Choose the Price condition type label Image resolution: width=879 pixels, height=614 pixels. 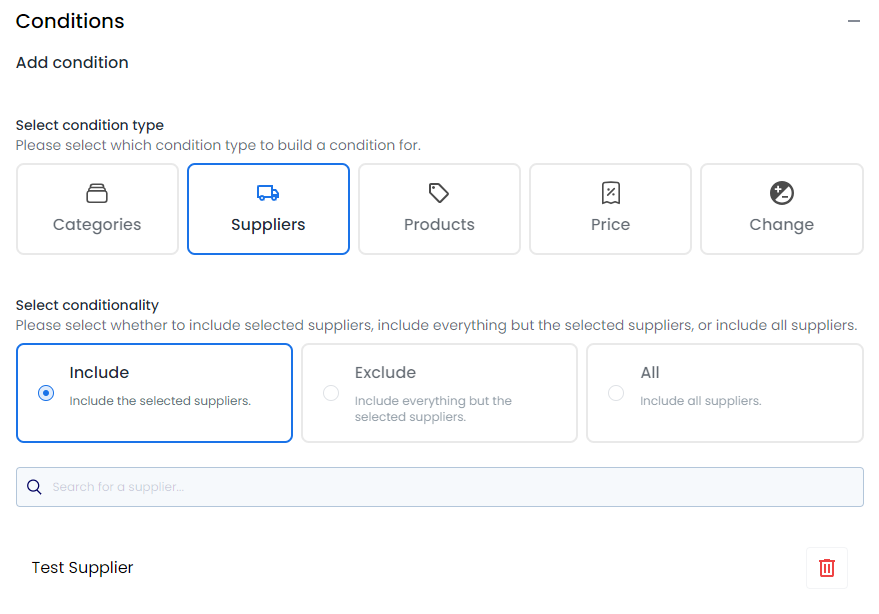(610, 224)
